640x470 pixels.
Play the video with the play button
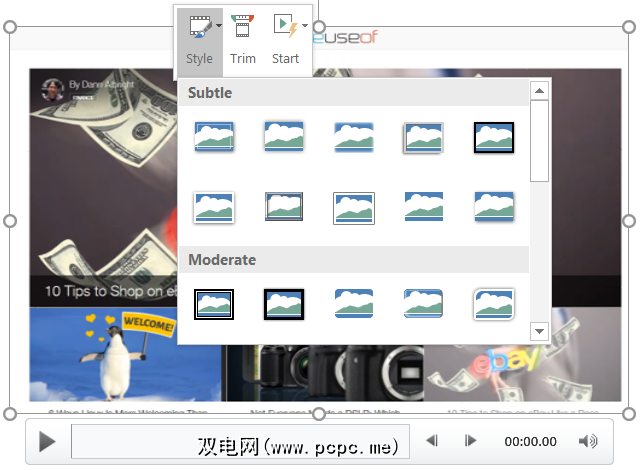pyautogui.click(x=47, y=442)
